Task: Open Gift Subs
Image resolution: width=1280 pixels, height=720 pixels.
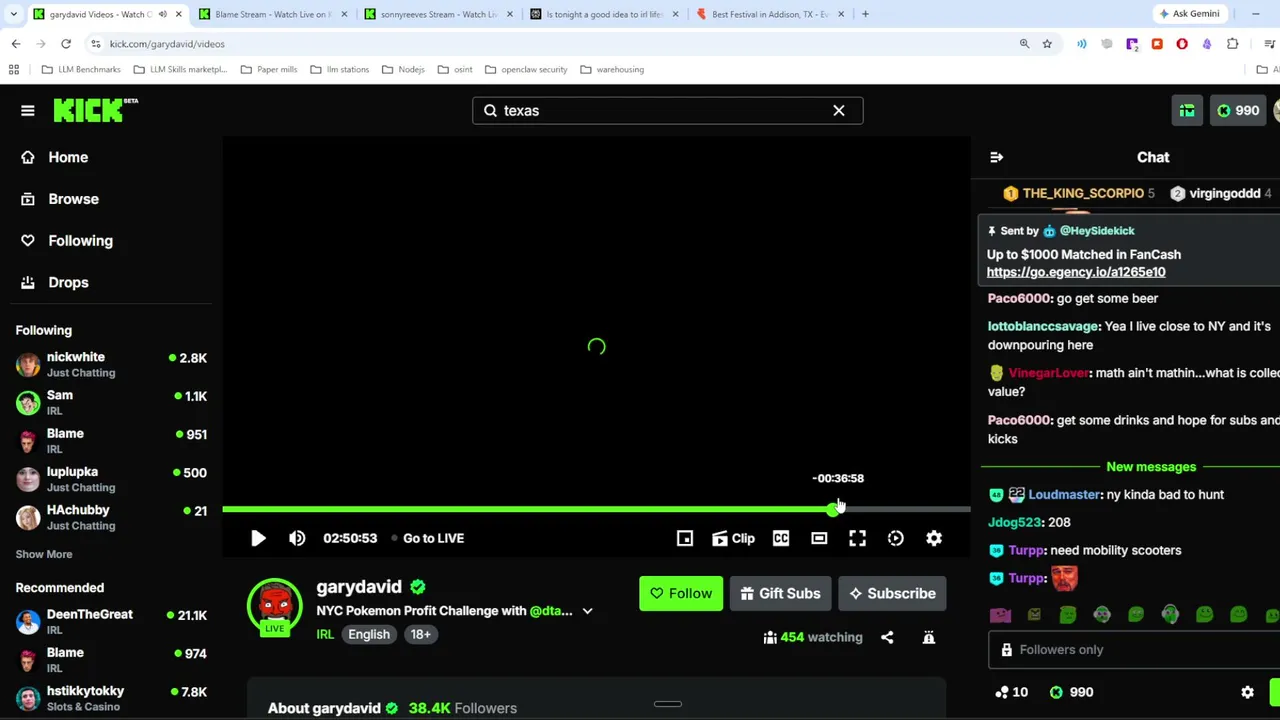Action: pos(780,594)
